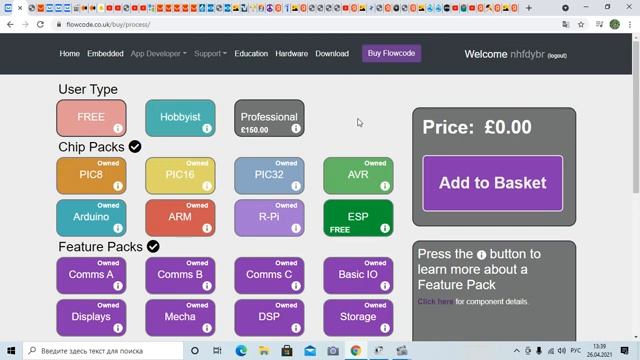The height and width of the screenshot is (360, 640).
Task: View info for Storage feature pack
Action: pos(385,328)
